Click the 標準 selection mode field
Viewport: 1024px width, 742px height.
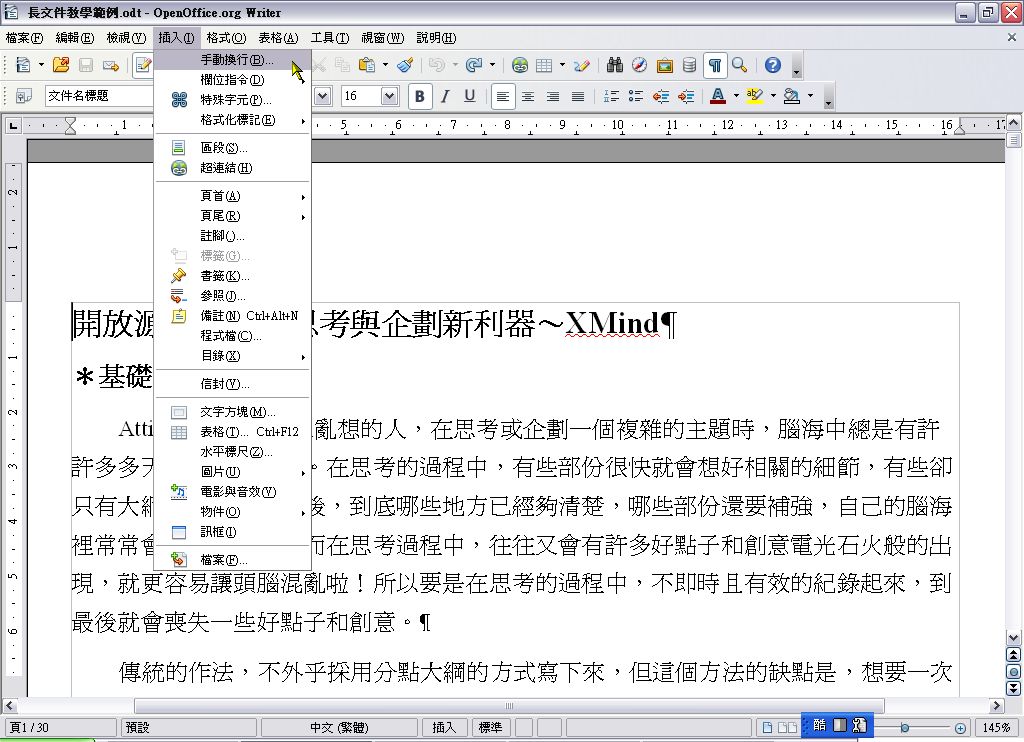click(x=490, y=728)
